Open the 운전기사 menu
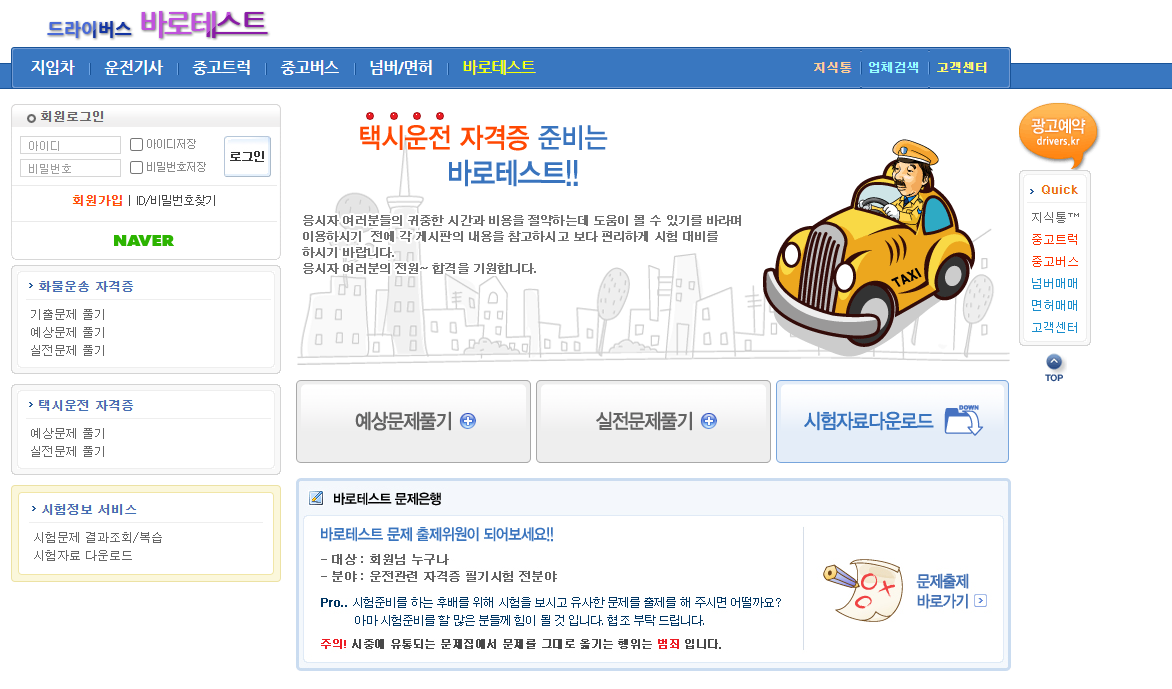Image resolution: width=1172 pixels, height=689 pixels. (134, 67)
